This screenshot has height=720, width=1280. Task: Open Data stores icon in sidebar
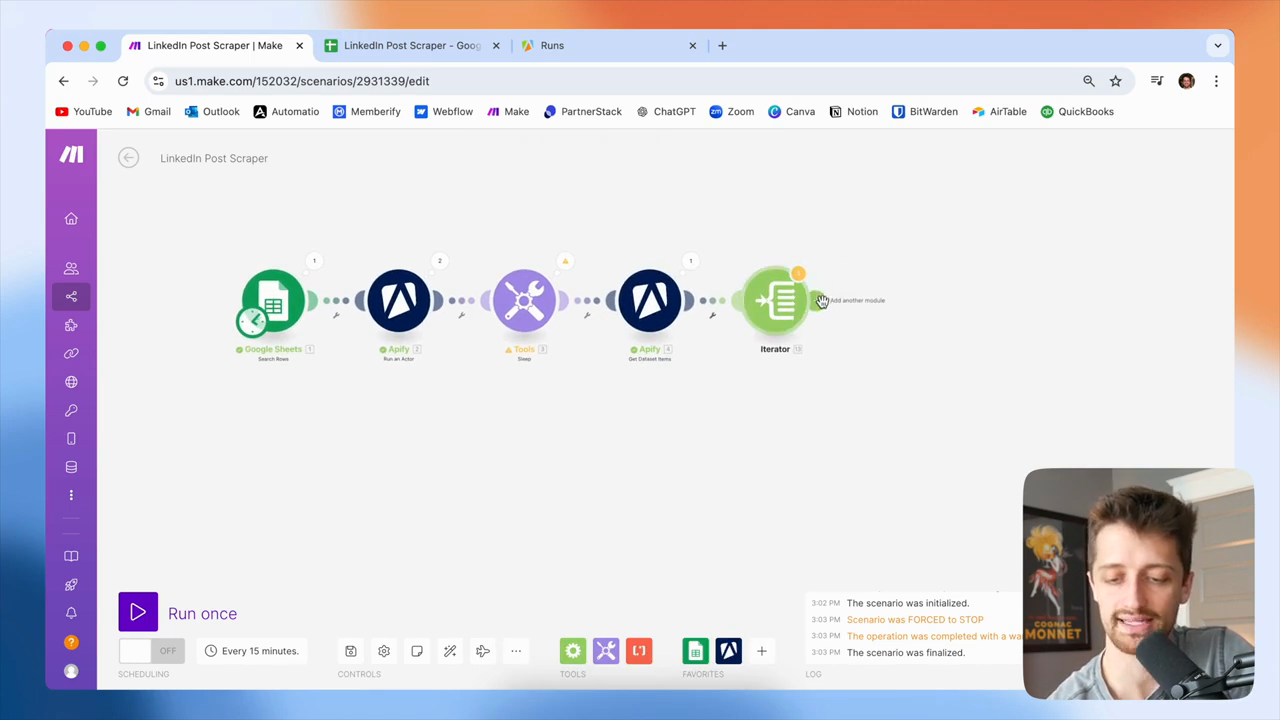[x=71, y=467]
